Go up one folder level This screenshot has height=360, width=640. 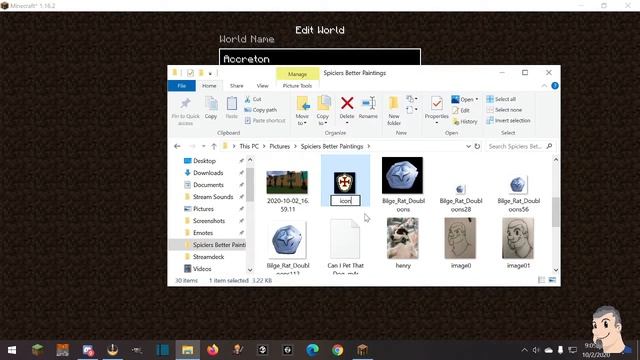pyautogui.click(x=214, y=146)
